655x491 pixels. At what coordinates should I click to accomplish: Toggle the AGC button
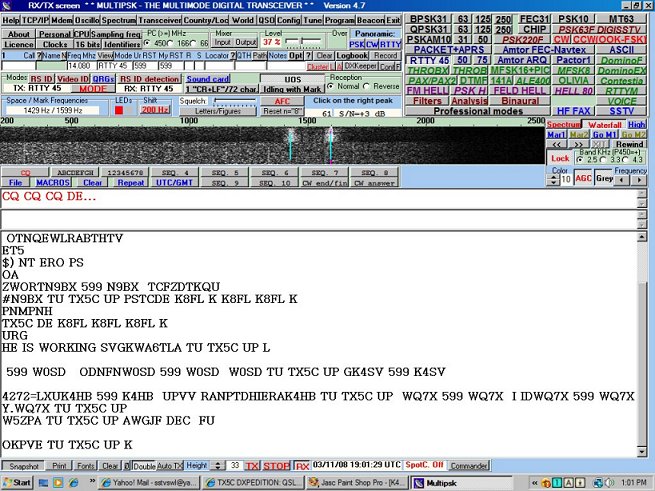coord(583,178)
